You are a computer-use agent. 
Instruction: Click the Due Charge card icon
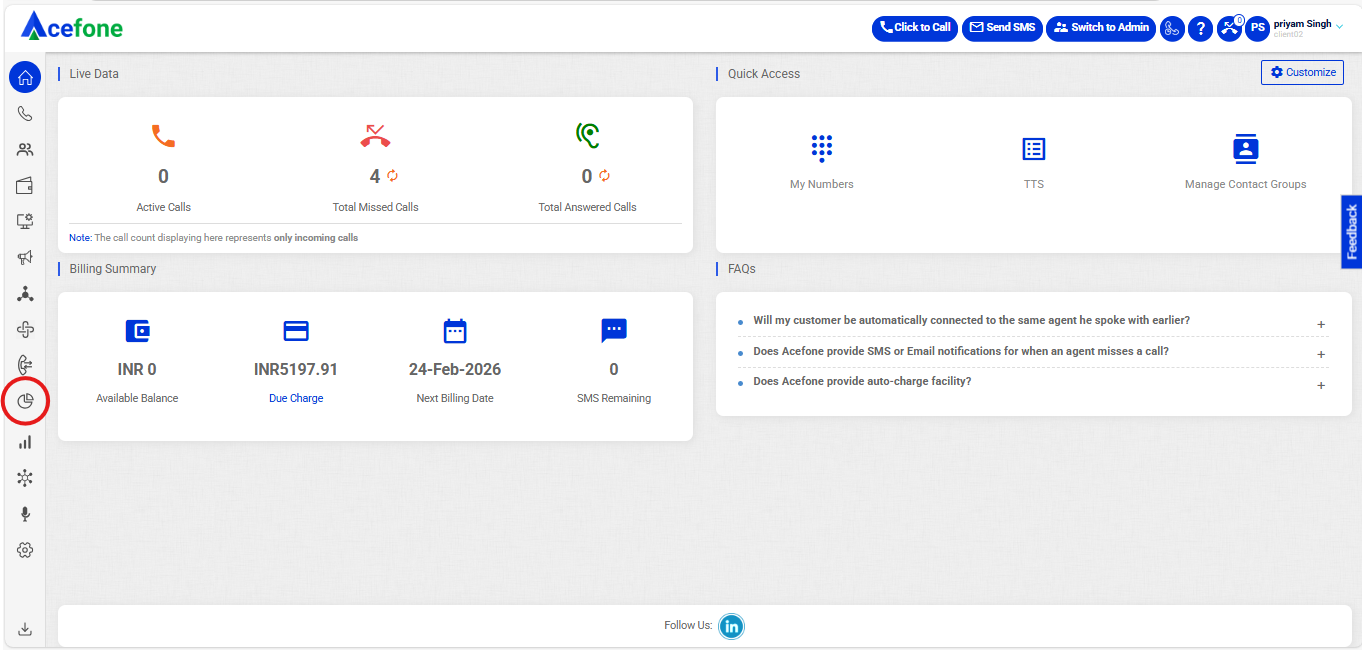pyautogui.click(x=296, y=331)
